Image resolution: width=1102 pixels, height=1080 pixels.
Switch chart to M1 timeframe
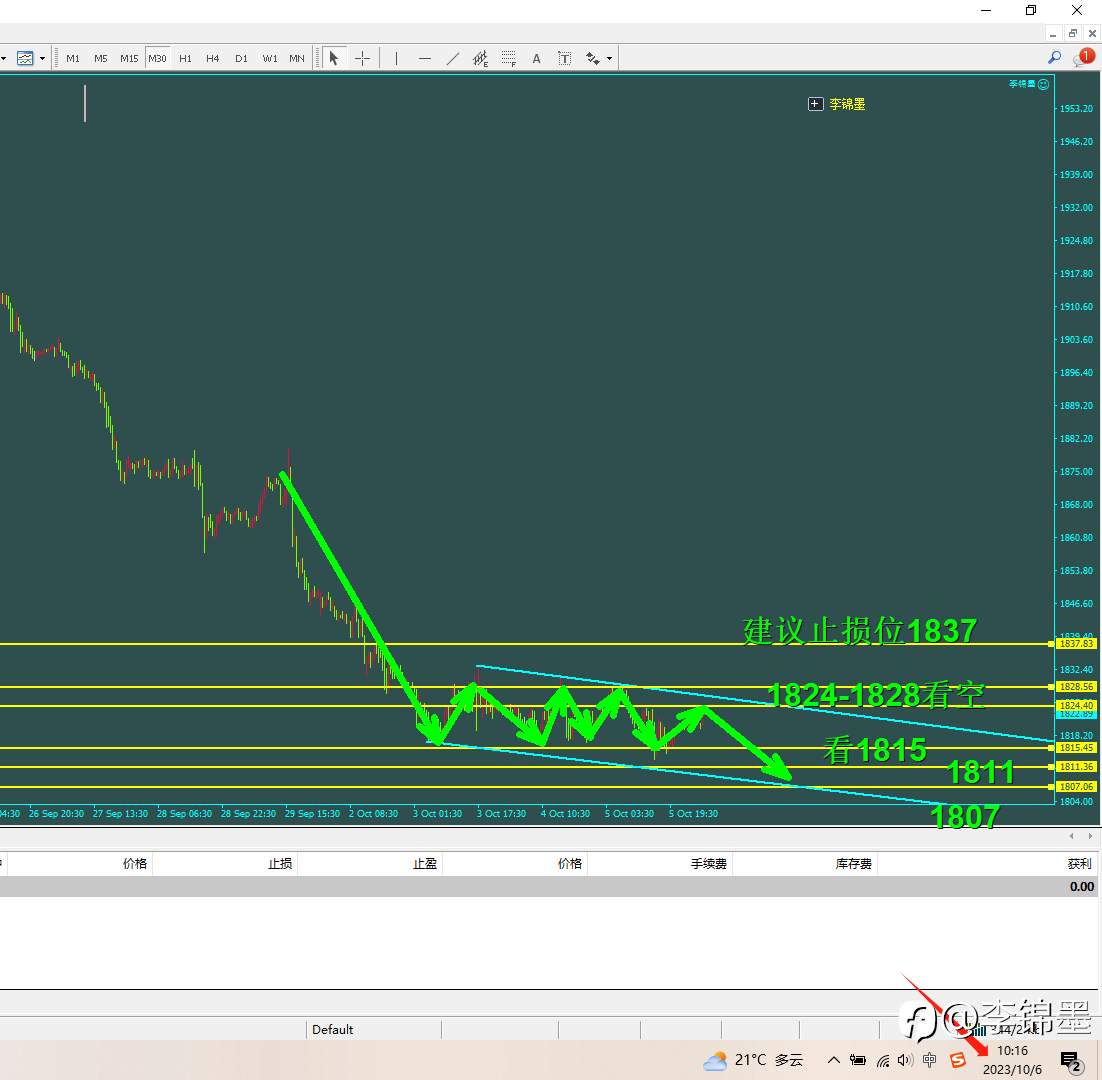coord(73,58)
